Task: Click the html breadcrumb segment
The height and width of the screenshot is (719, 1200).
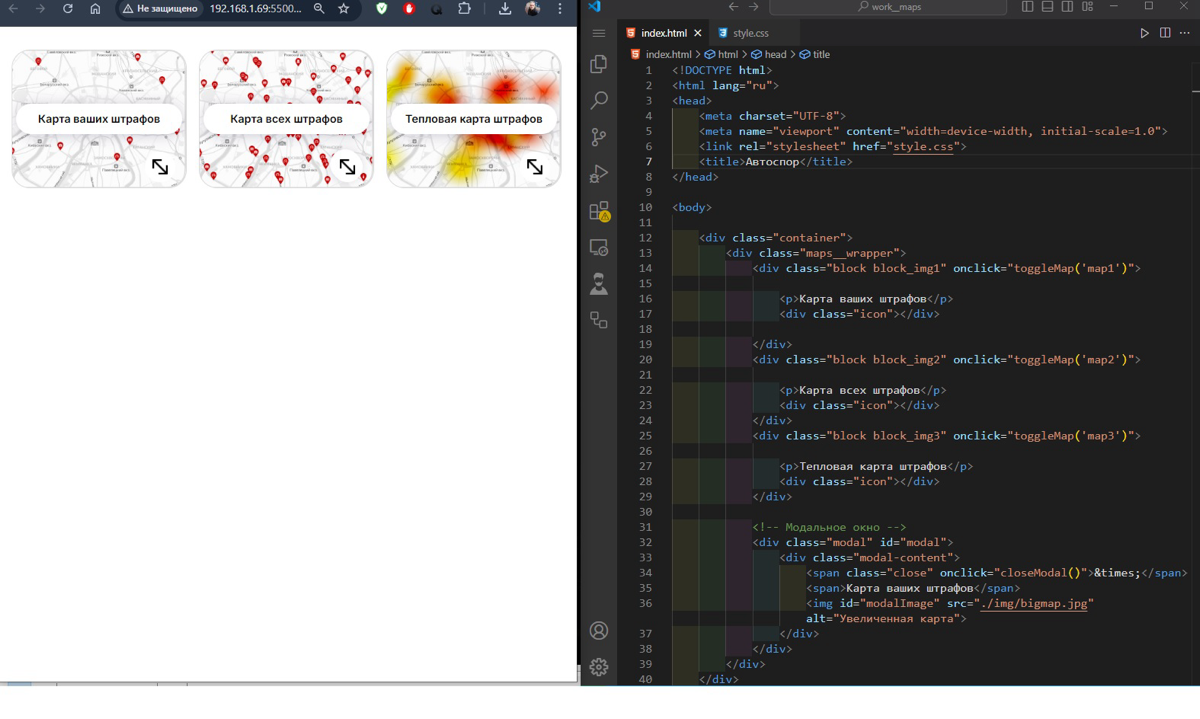Action: pos(721,54)
